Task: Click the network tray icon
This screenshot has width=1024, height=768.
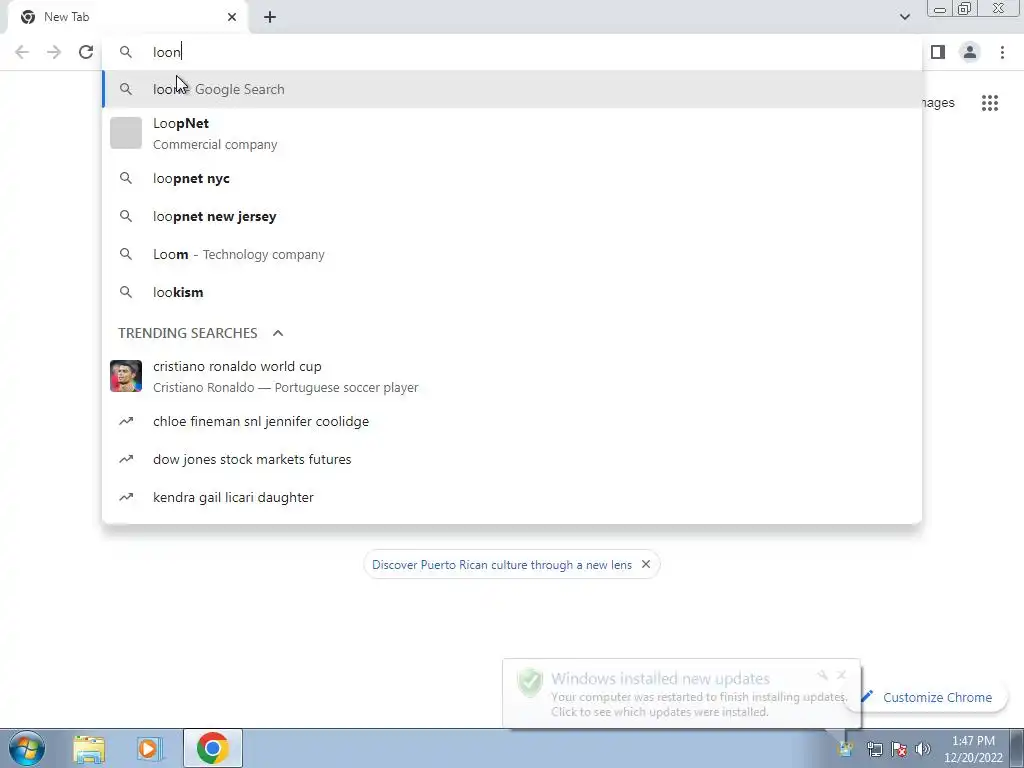Action: pos(874,749)
